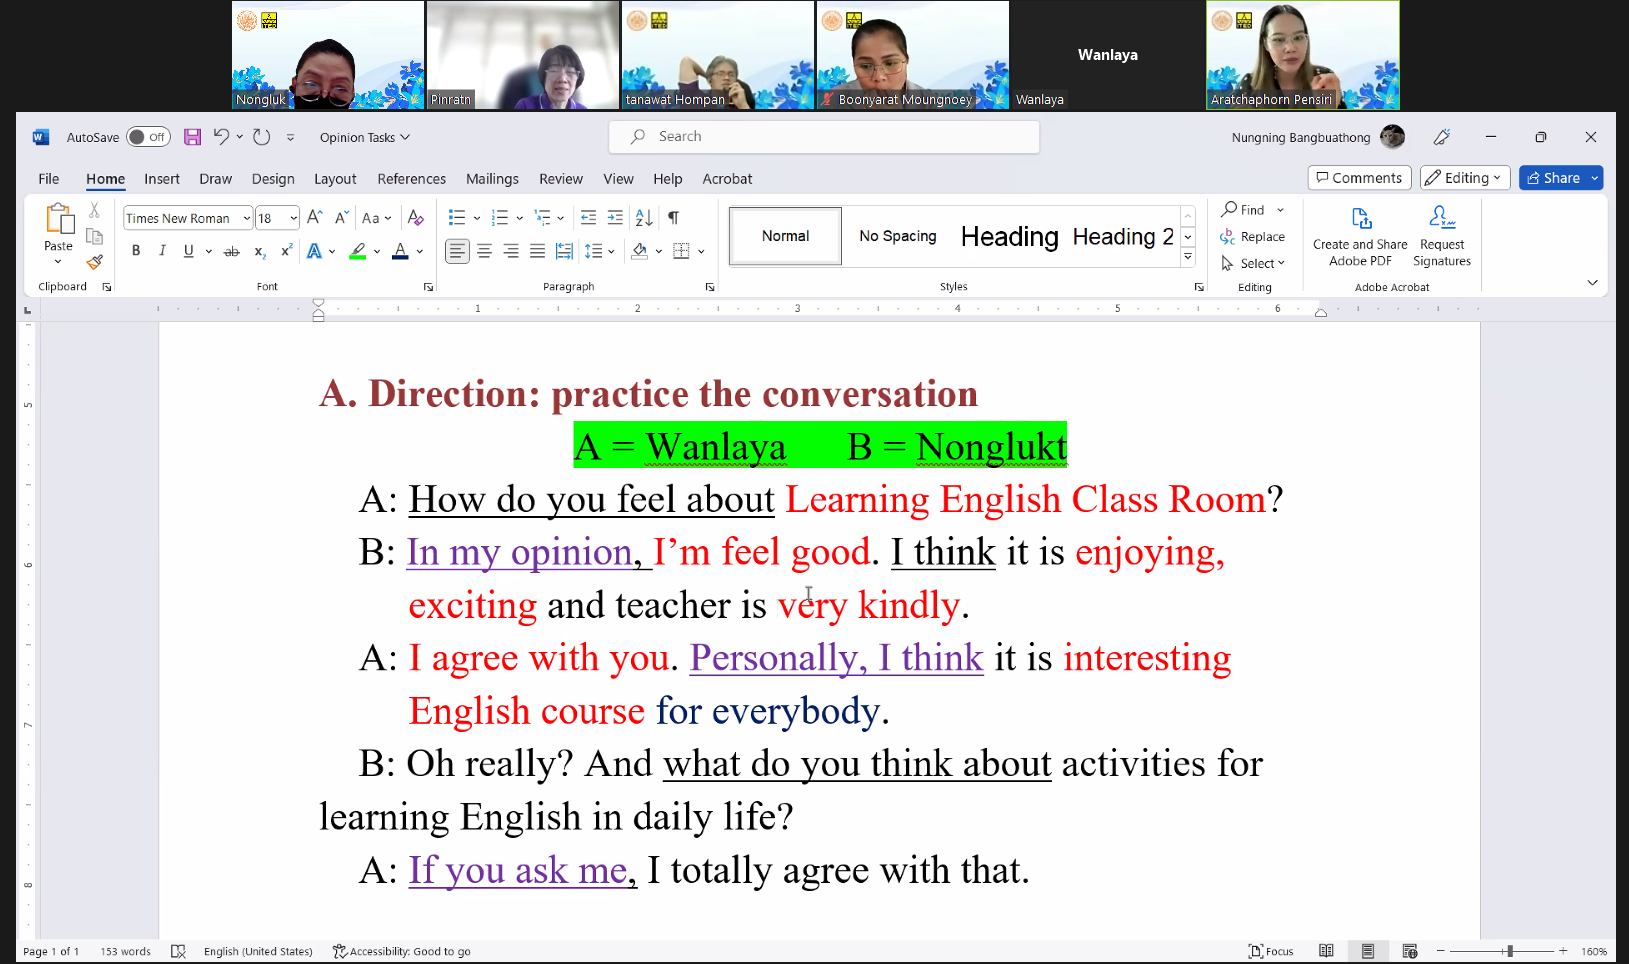Viewport: 1629px width, 964px height.
Task: Open the References tab
Action: [411, 178]
